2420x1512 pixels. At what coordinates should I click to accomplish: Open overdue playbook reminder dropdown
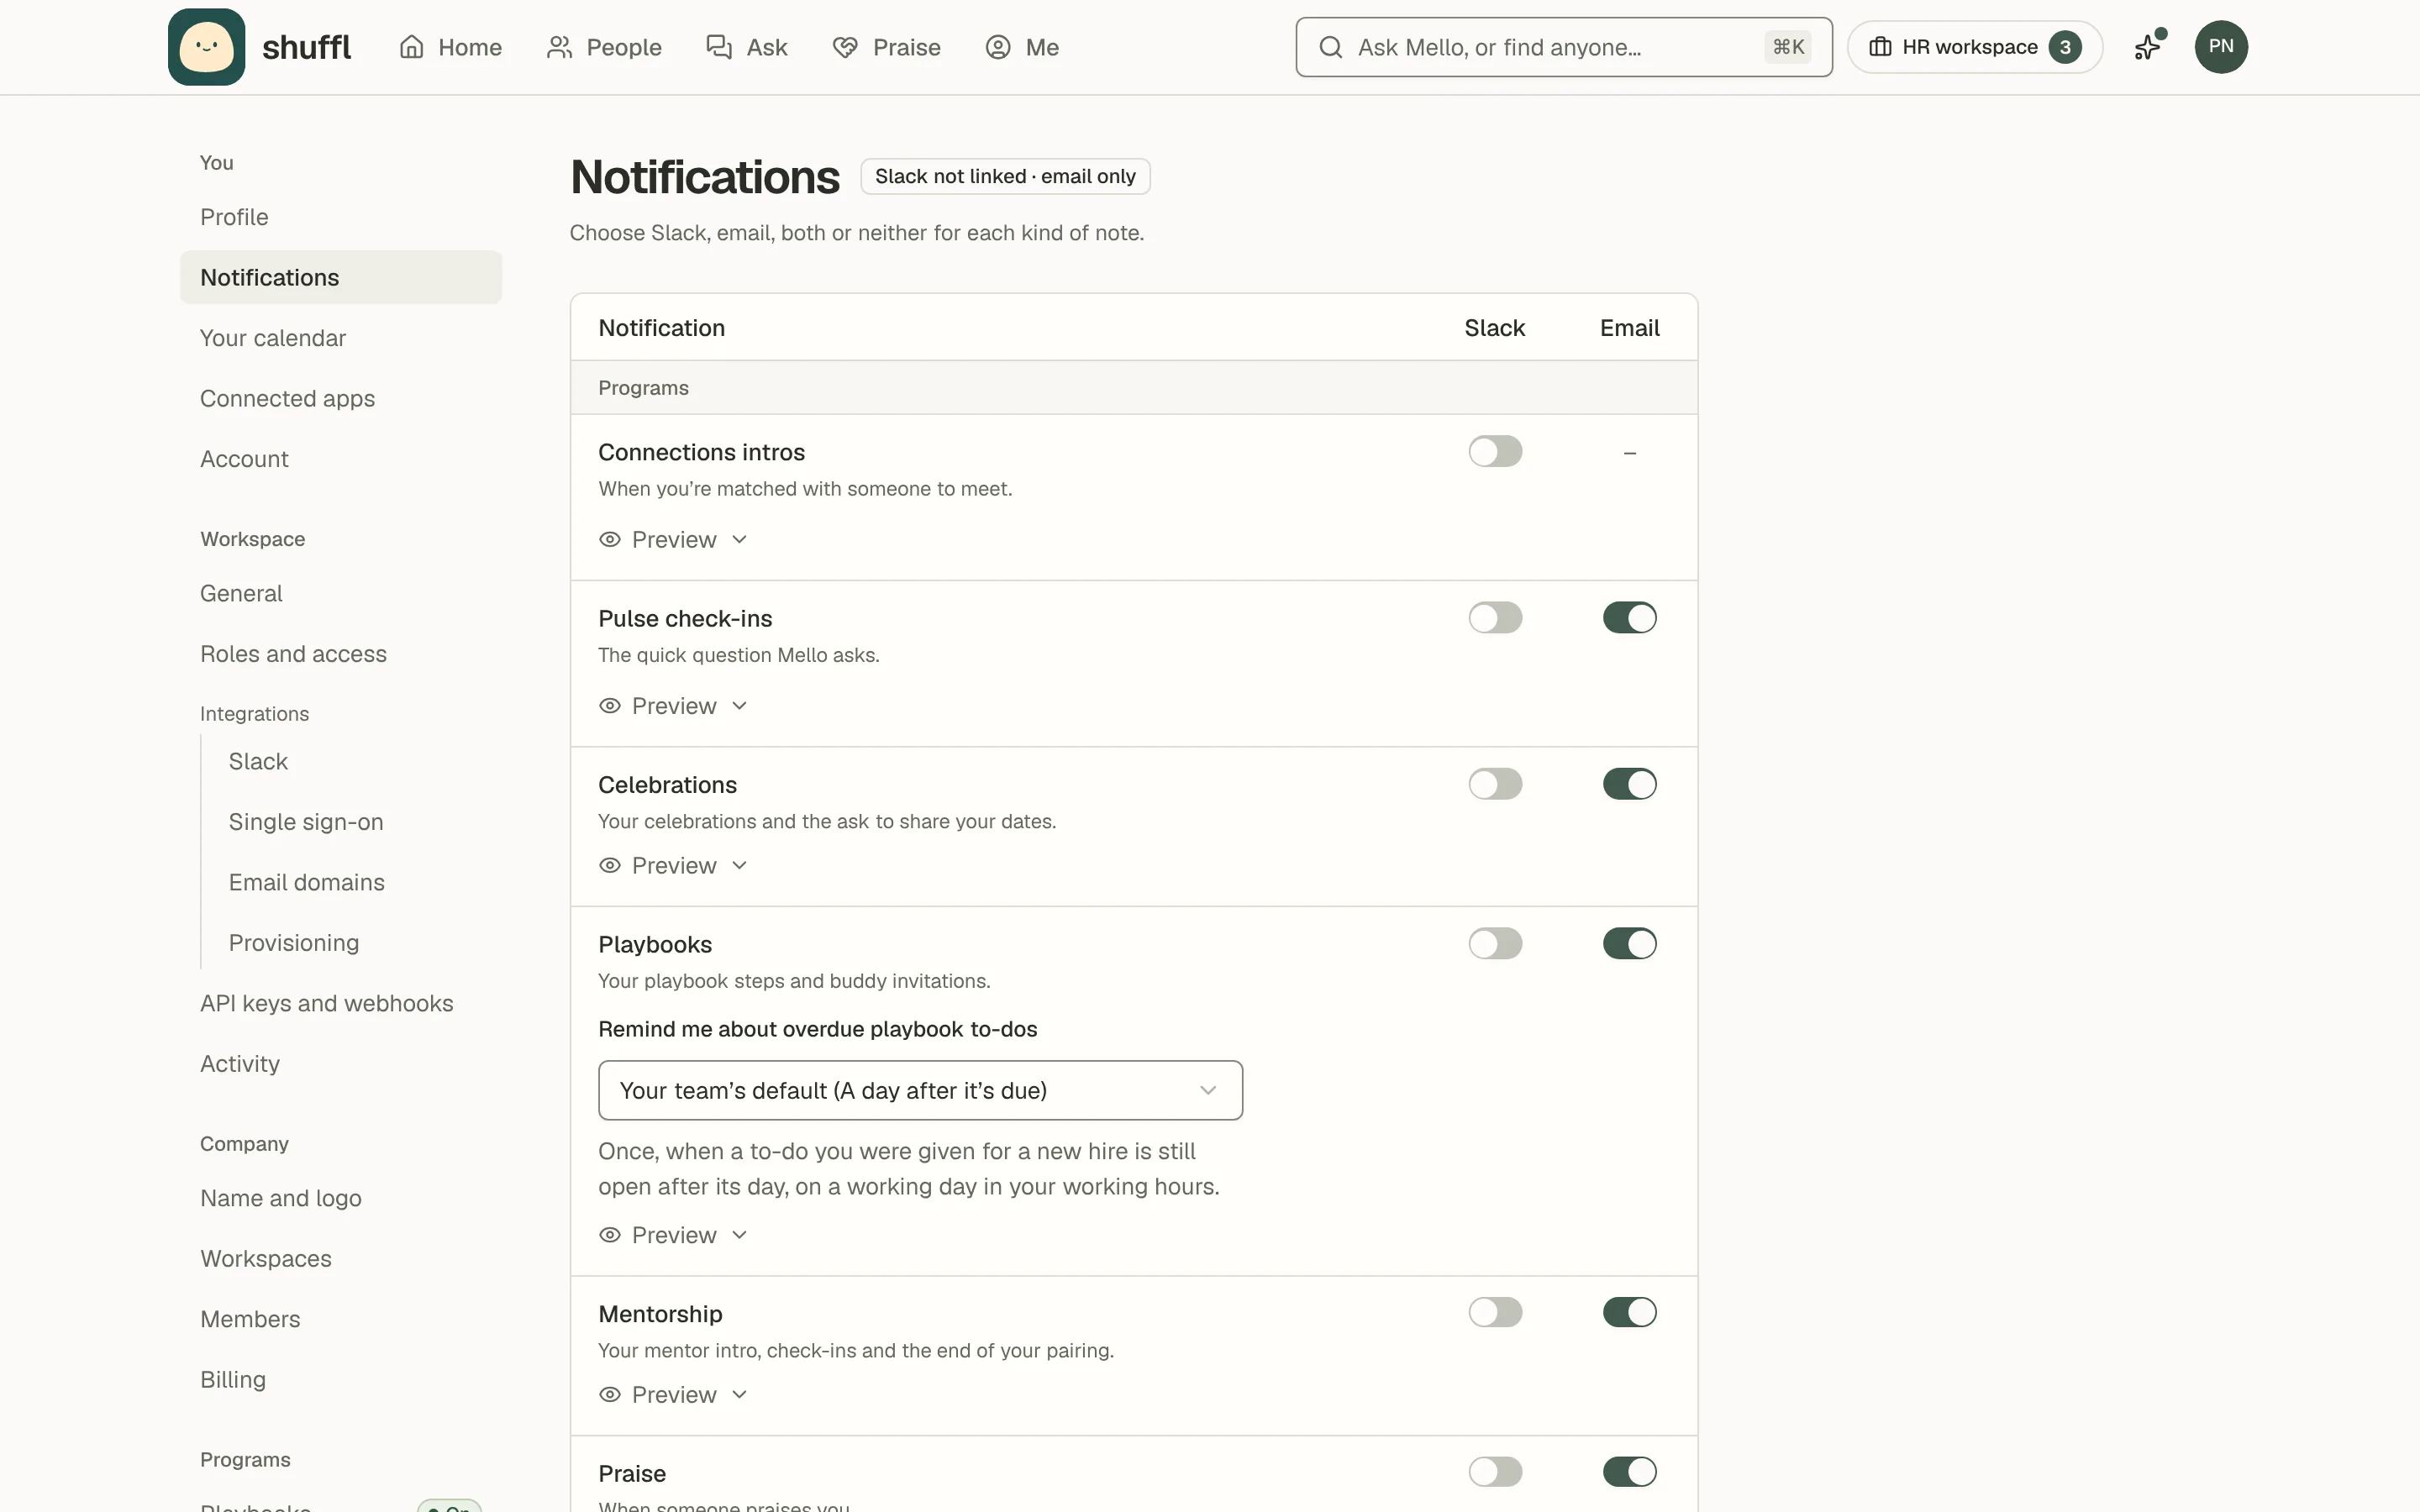920,1090
